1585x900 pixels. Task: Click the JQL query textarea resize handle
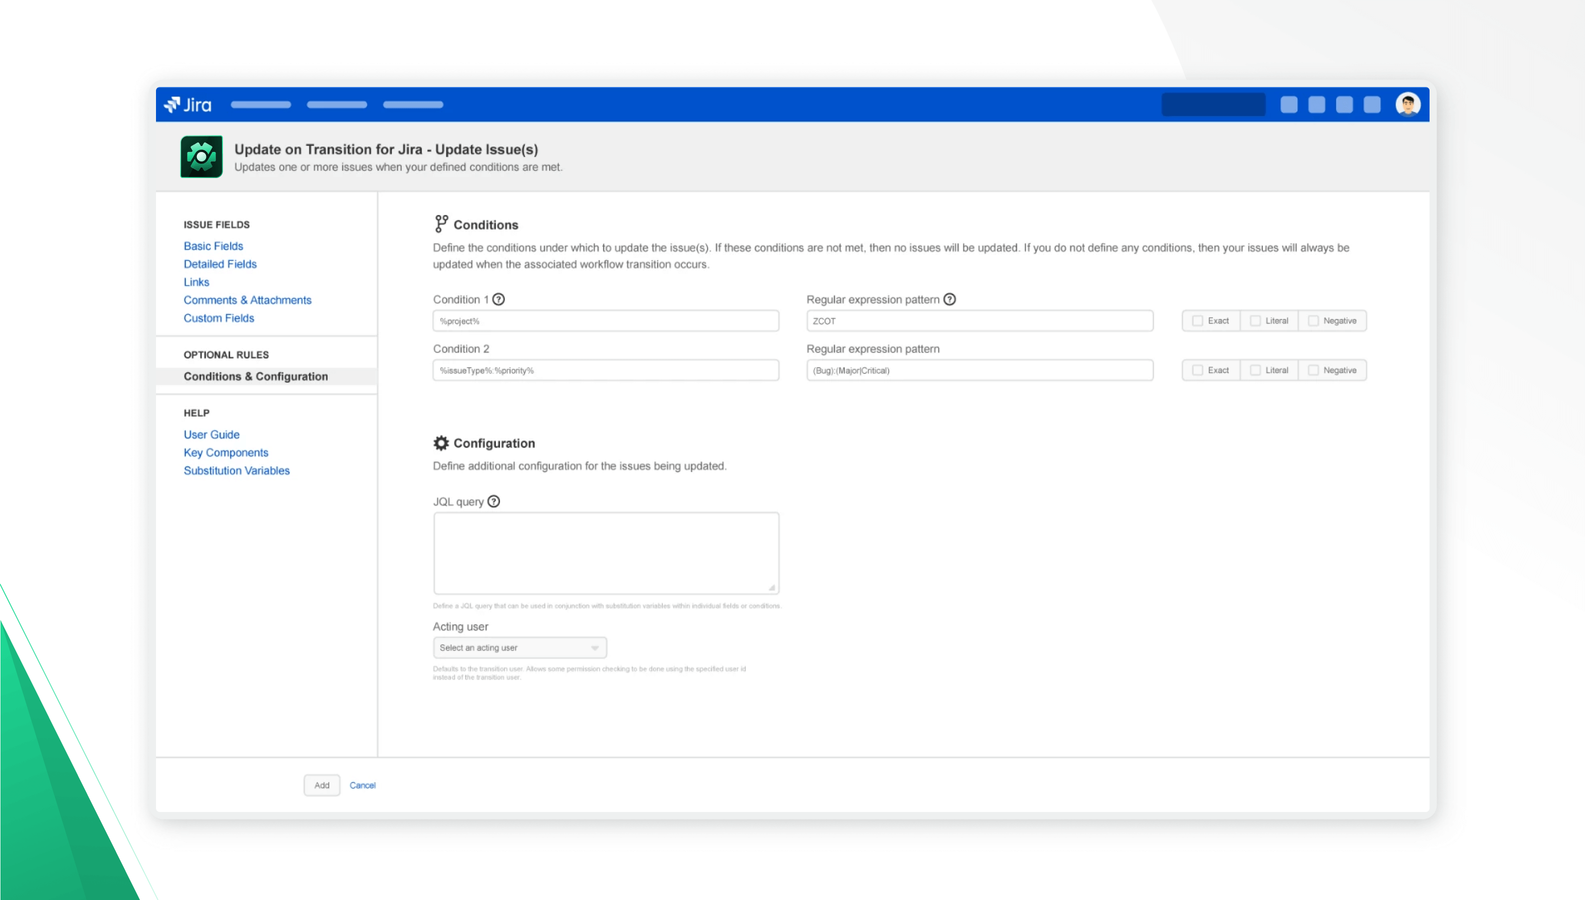point(771,587)
